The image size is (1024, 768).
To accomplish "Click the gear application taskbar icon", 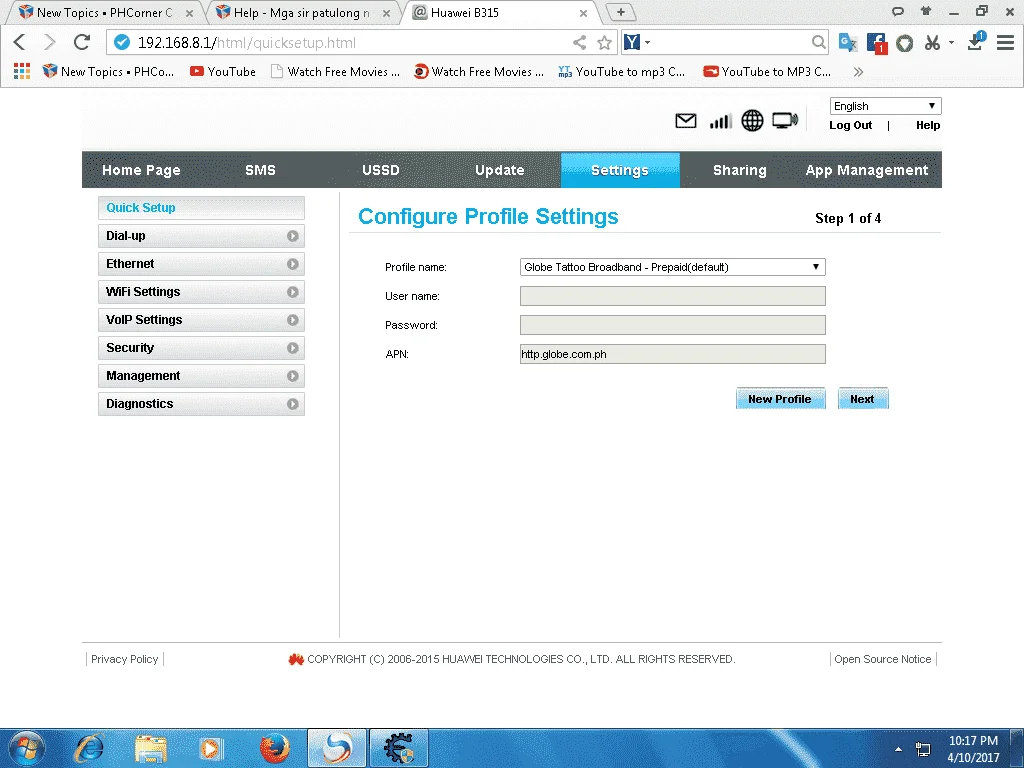I will [399, 748].
